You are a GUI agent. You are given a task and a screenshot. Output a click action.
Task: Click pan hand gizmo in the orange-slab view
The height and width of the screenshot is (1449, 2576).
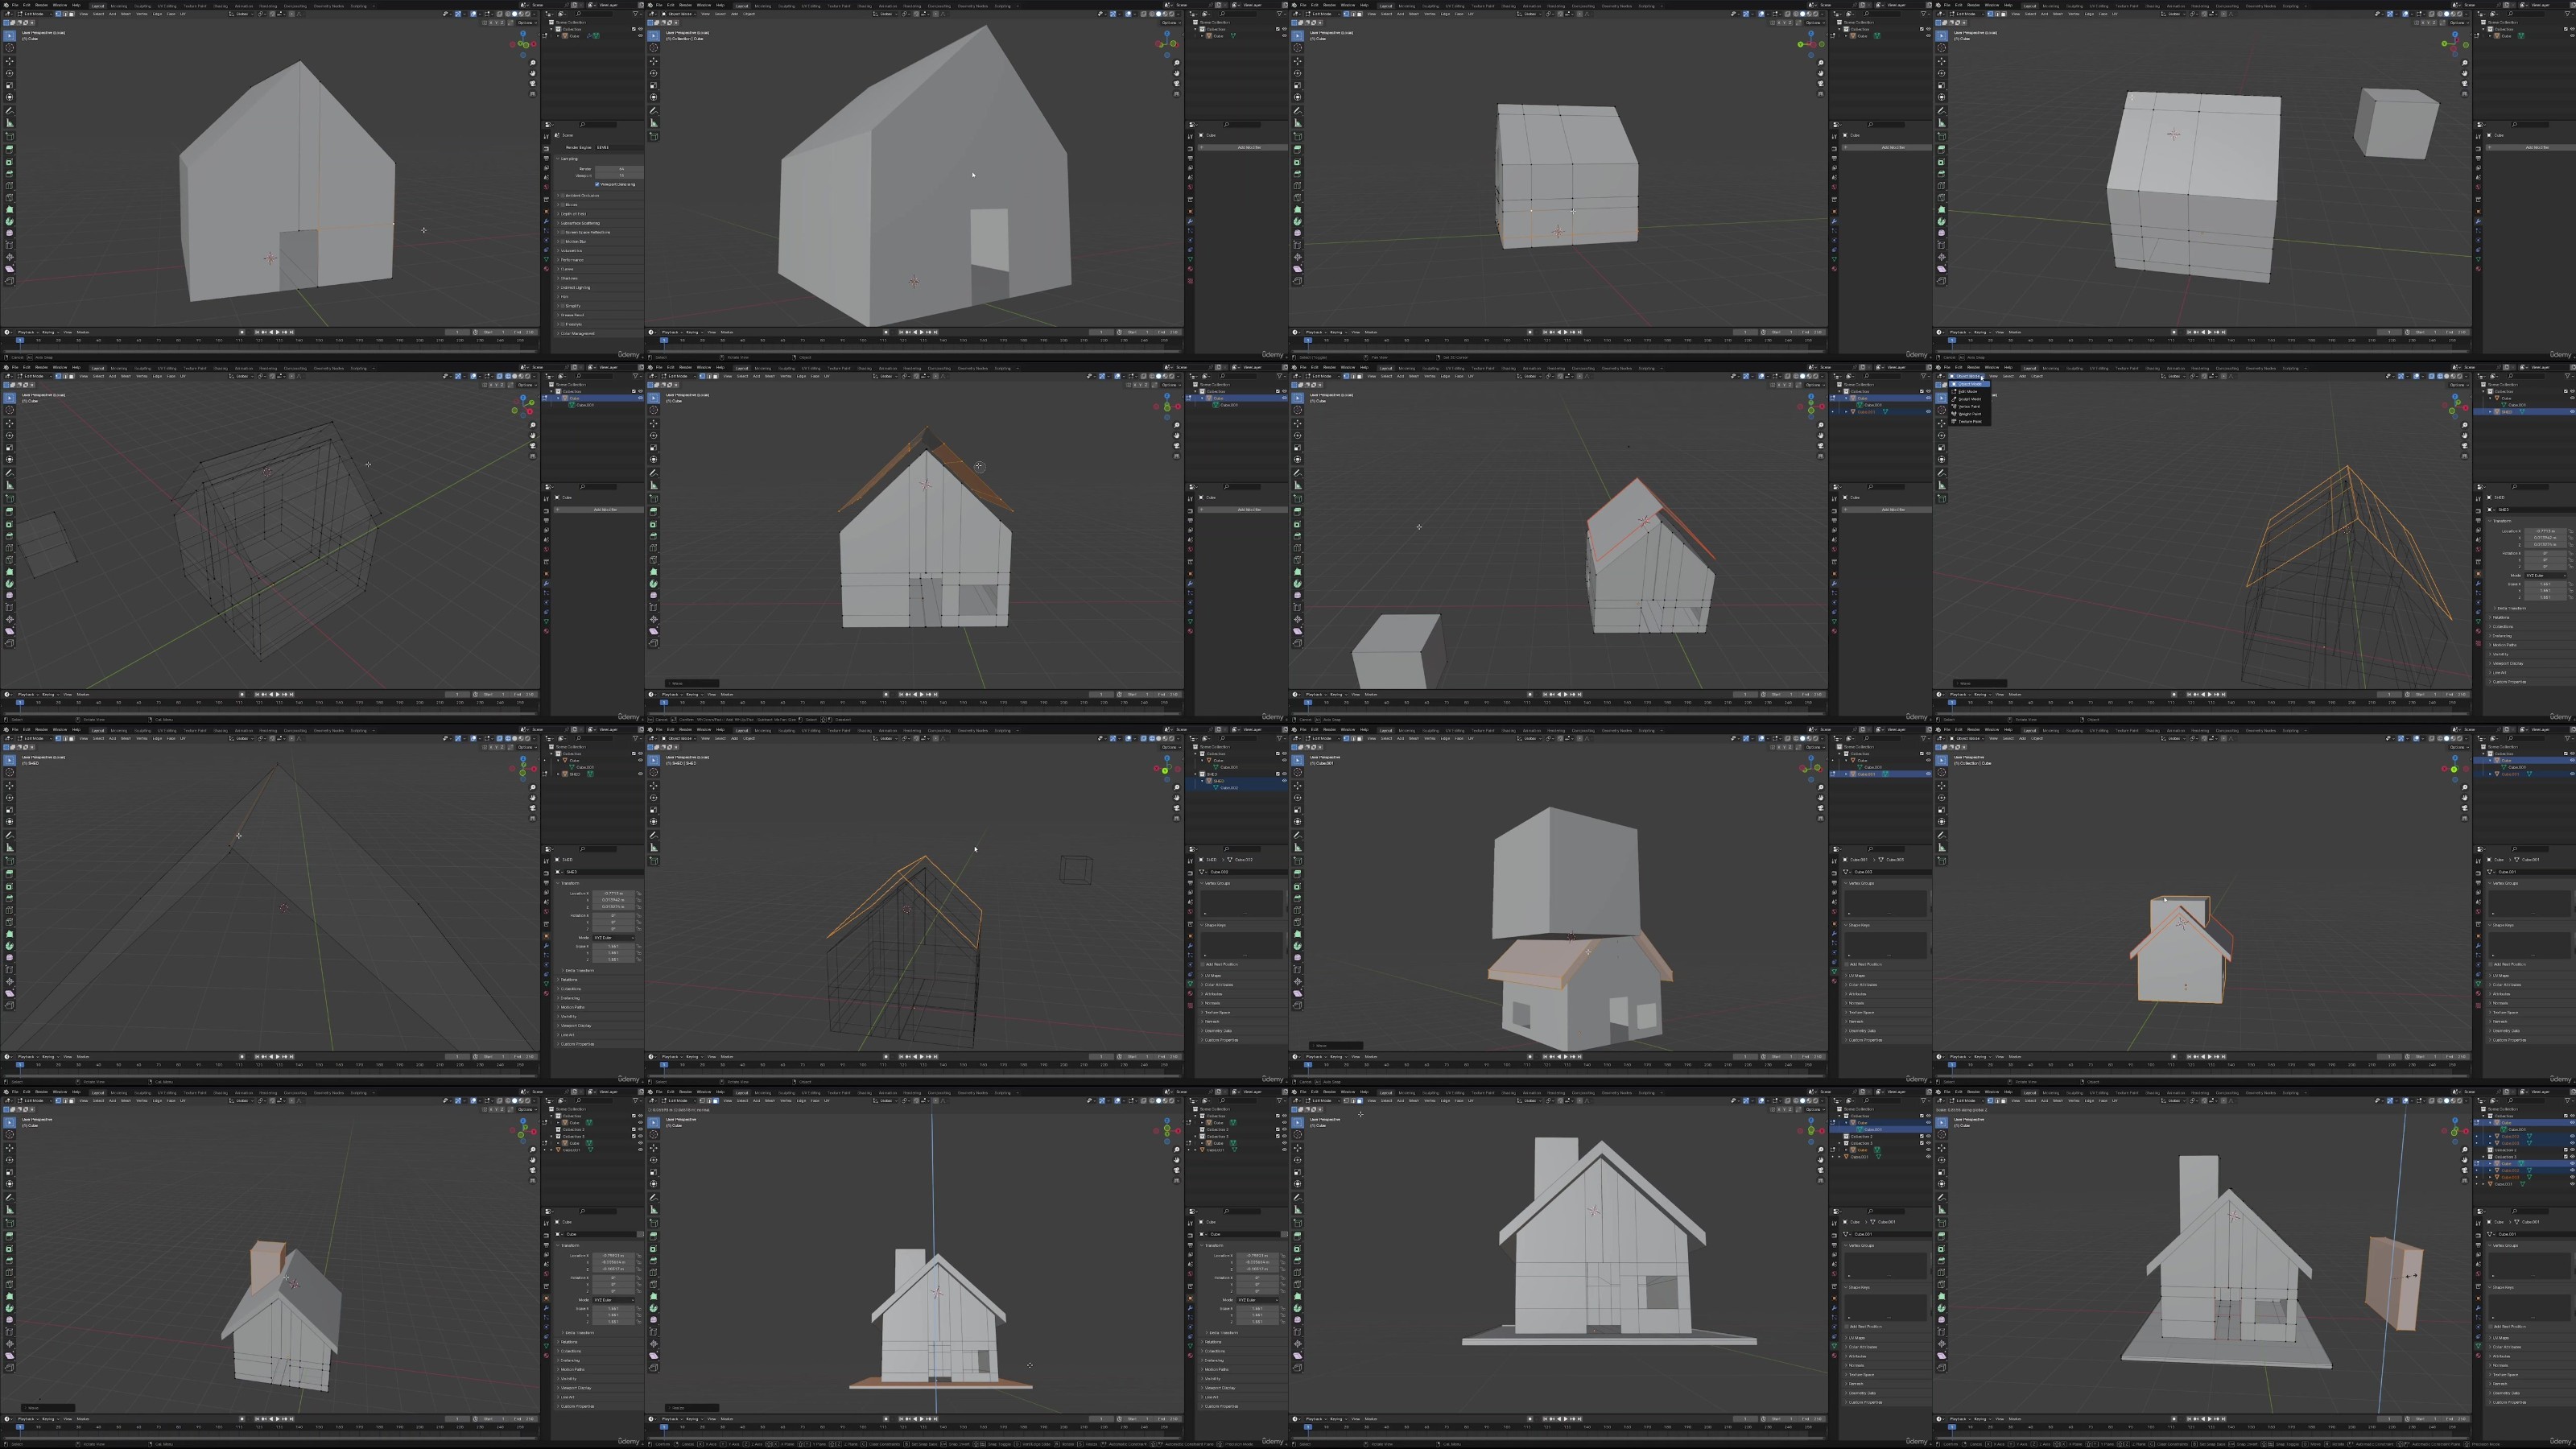(2465, 1160)
